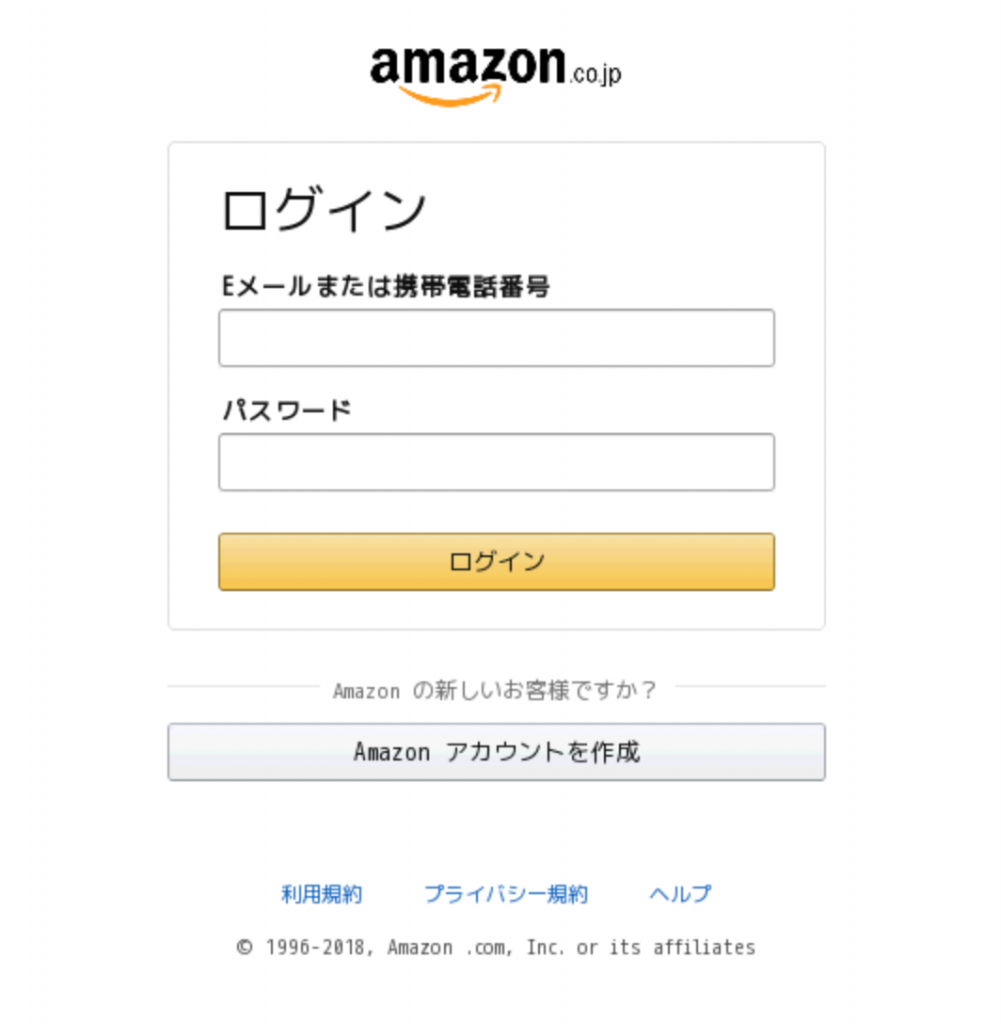Viewport: 1001px width, 1024px height.
Task: Click the divider line right of new-customer text
Action: click(750, 687)
